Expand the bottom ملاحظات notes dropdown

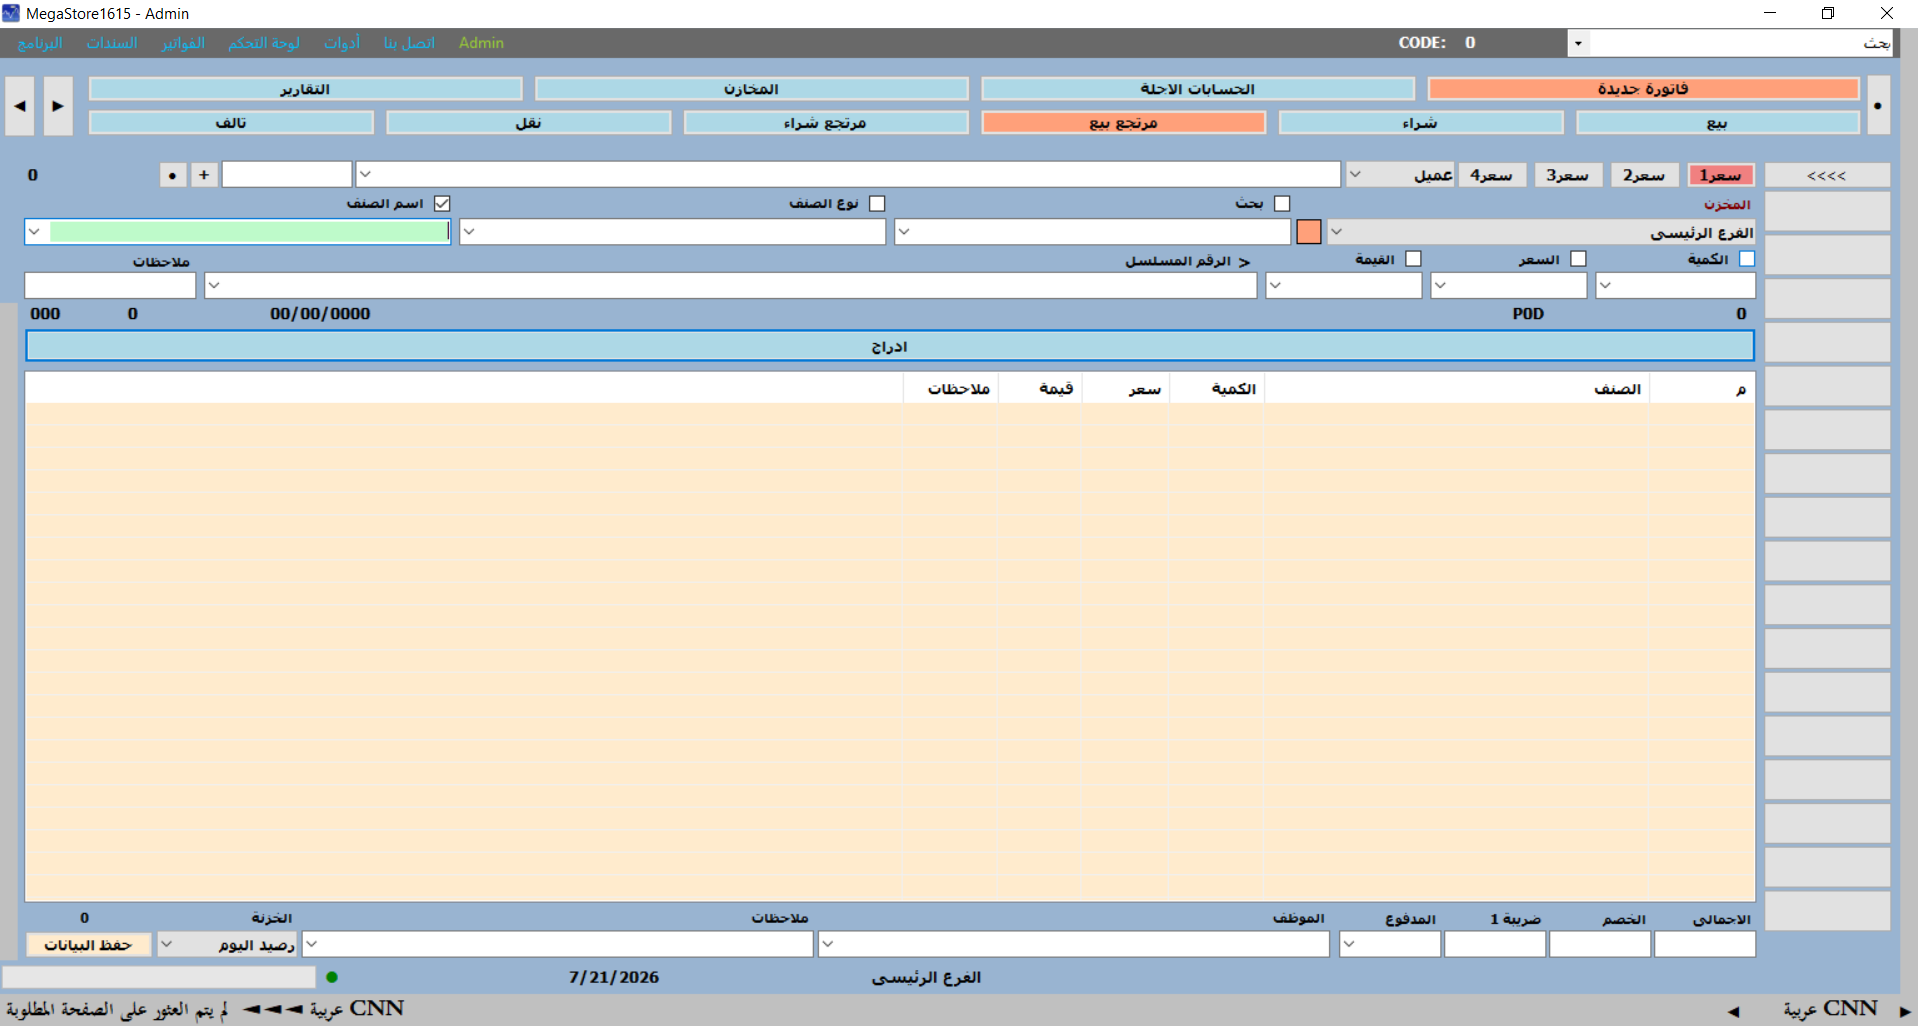click(312, 944)
